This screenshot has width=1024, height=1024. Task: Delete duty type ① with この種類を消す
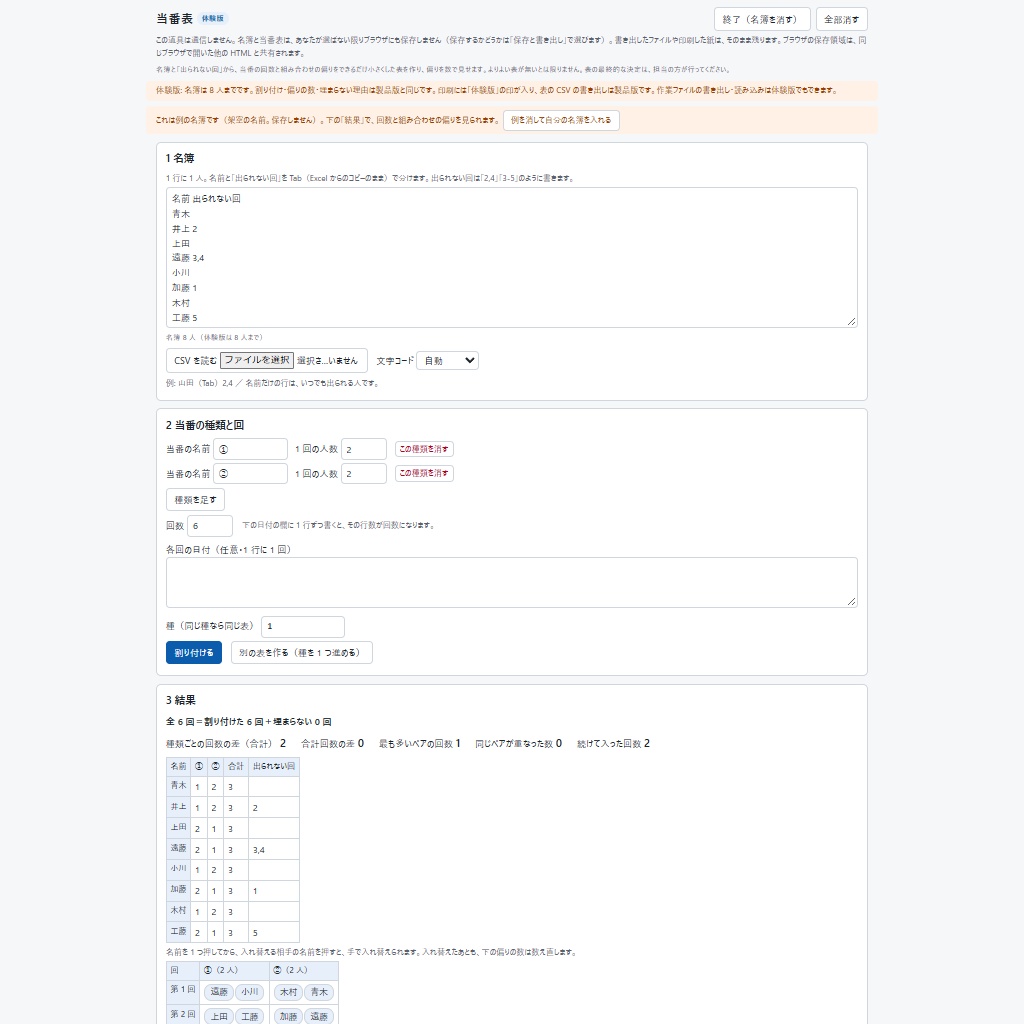coord(424,449)
